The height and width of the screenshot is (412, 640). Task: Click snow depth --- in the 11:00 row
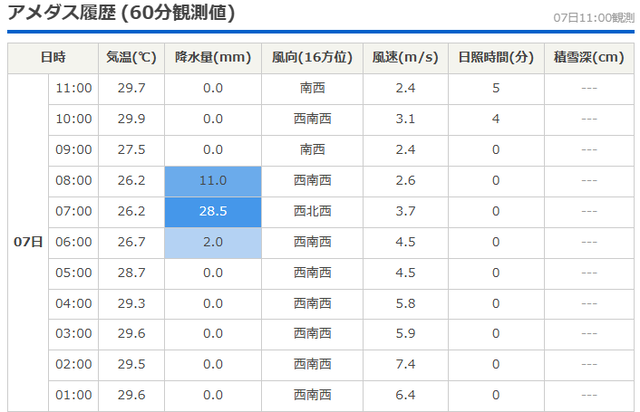[589, 89]
